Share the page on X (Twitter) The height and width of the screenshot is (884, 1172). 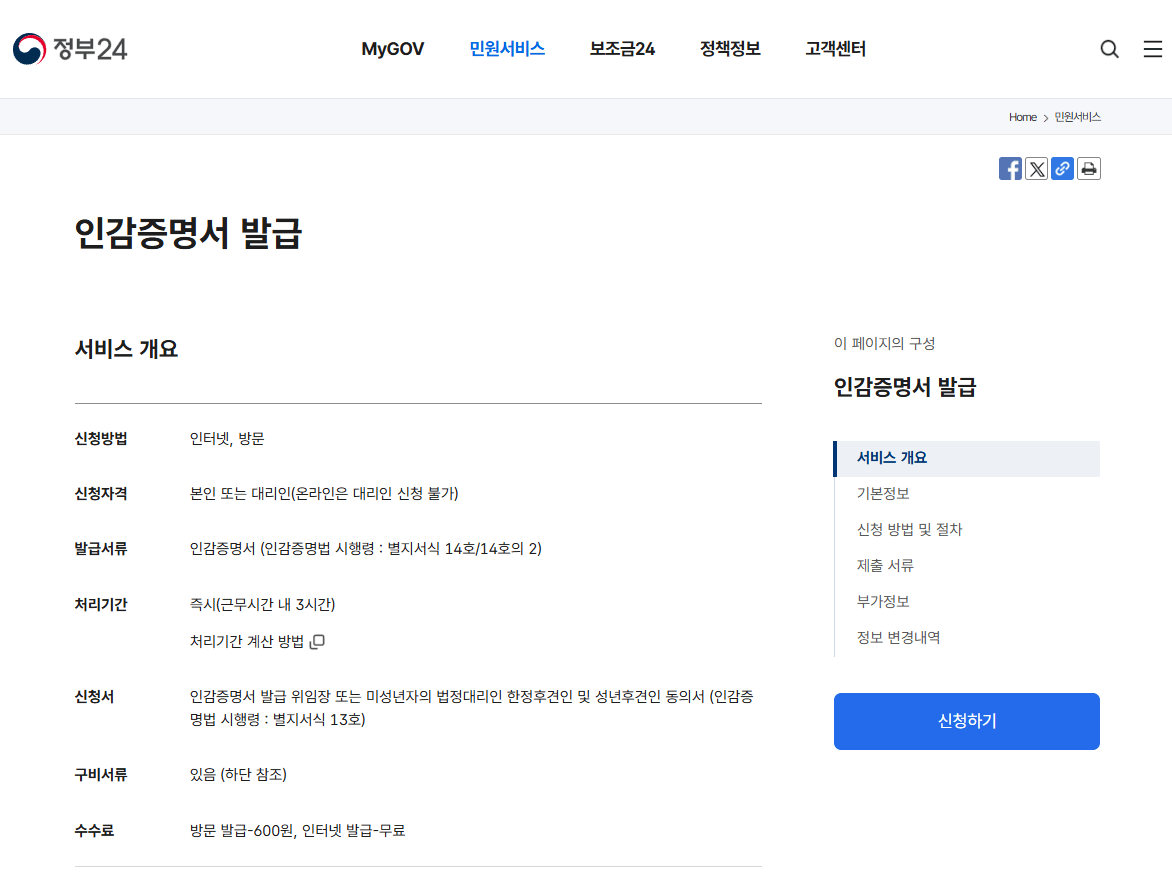(x=1036, y=168)
